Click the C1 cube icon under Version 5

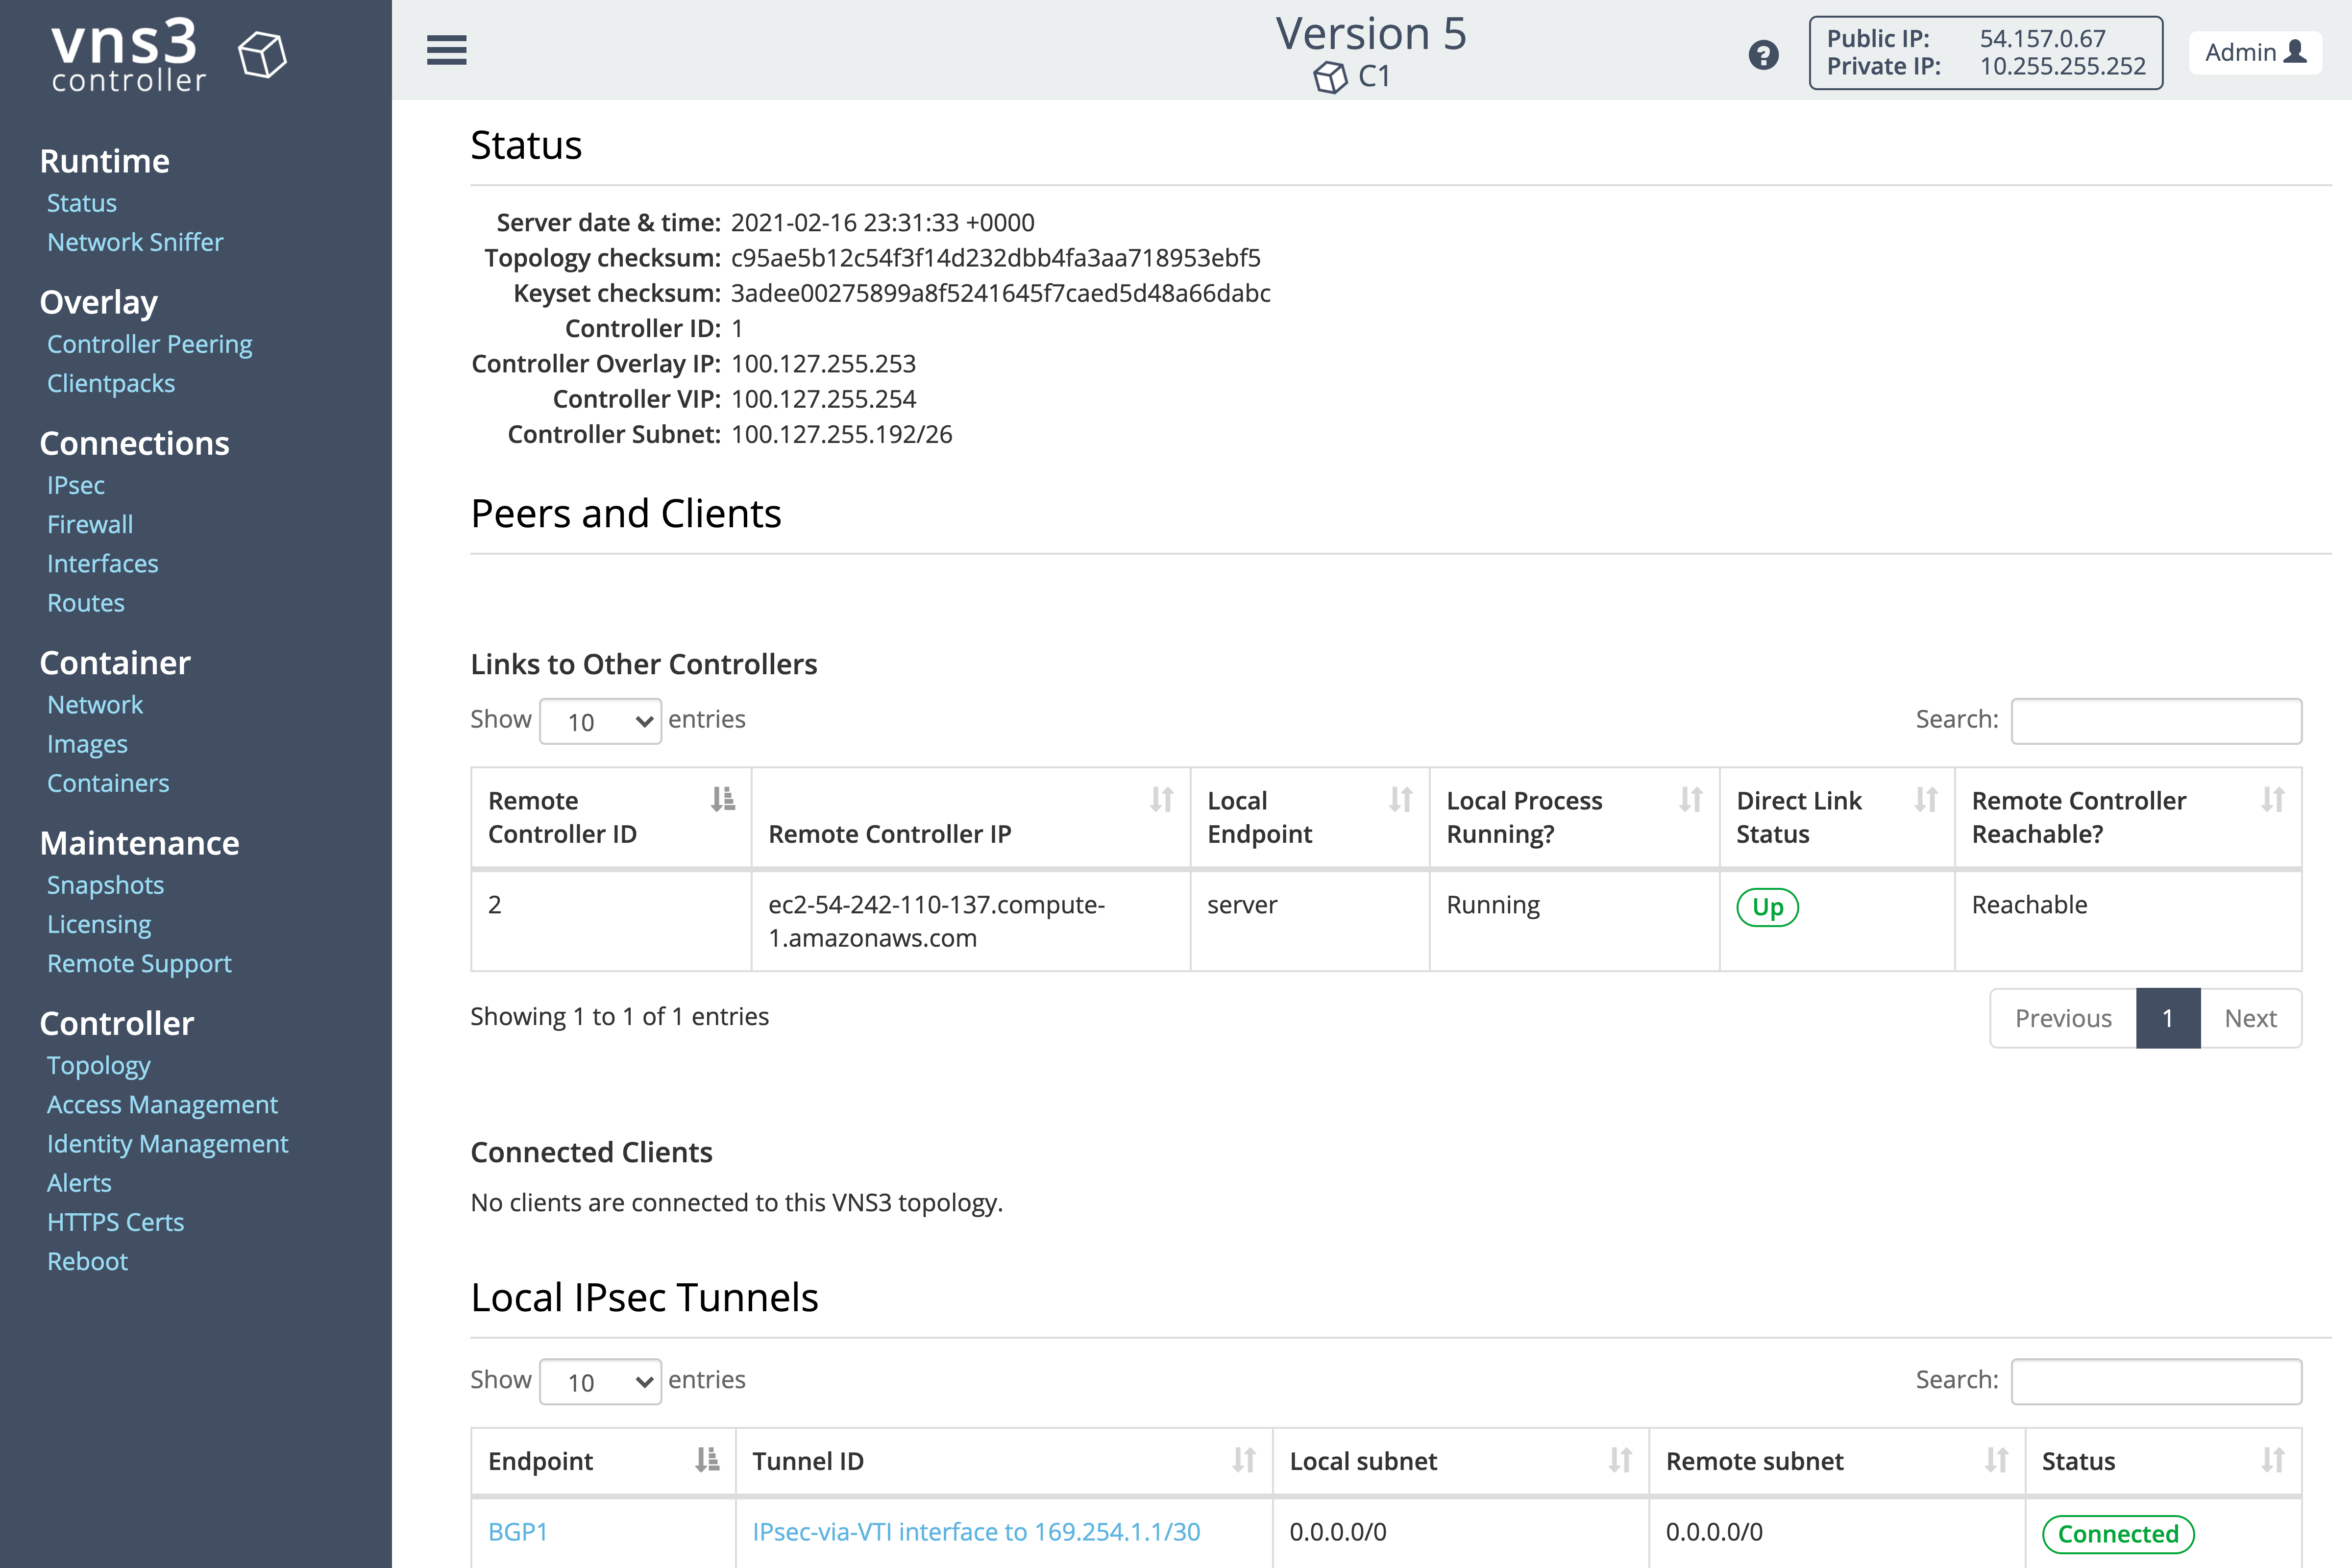[x=1330, y=77]
